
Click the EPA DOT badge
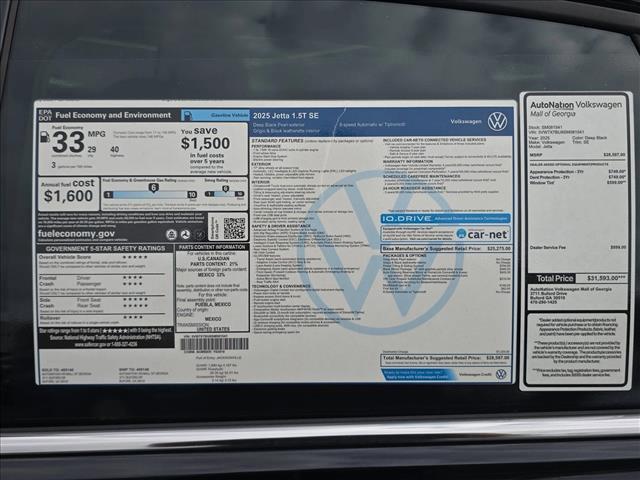(x=43, y=116)
